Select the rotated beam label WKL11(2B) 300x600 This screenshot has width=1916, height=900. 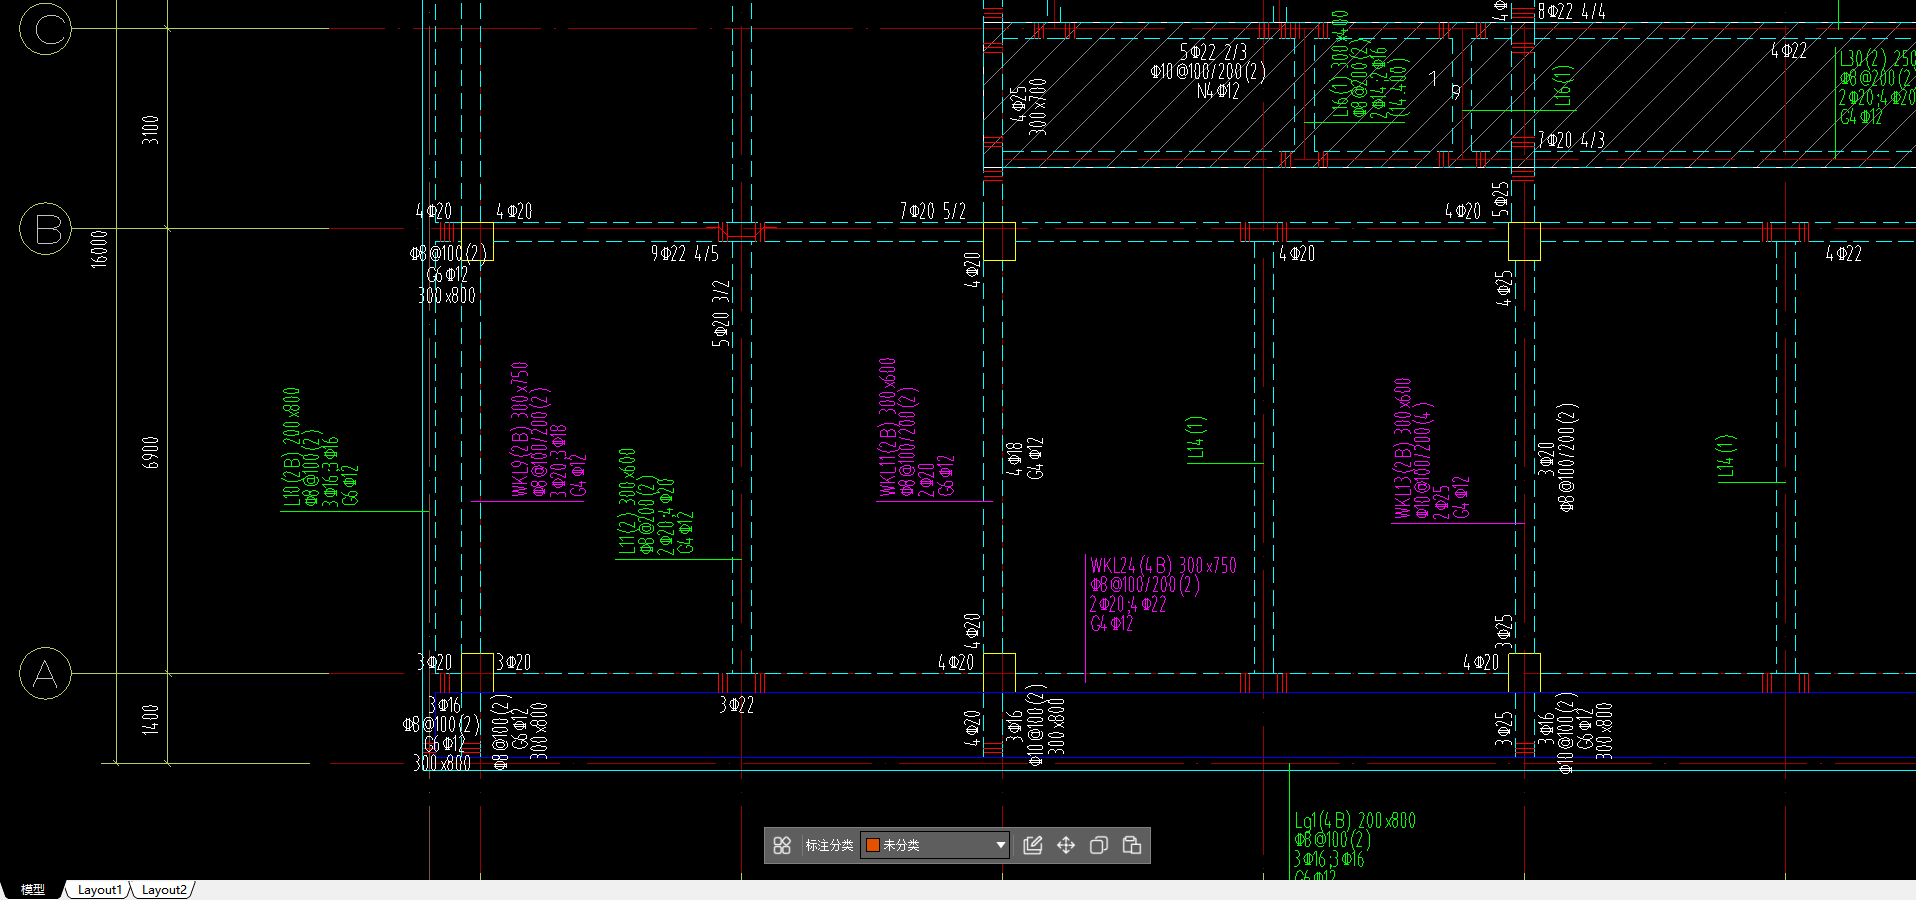[887, 427]
